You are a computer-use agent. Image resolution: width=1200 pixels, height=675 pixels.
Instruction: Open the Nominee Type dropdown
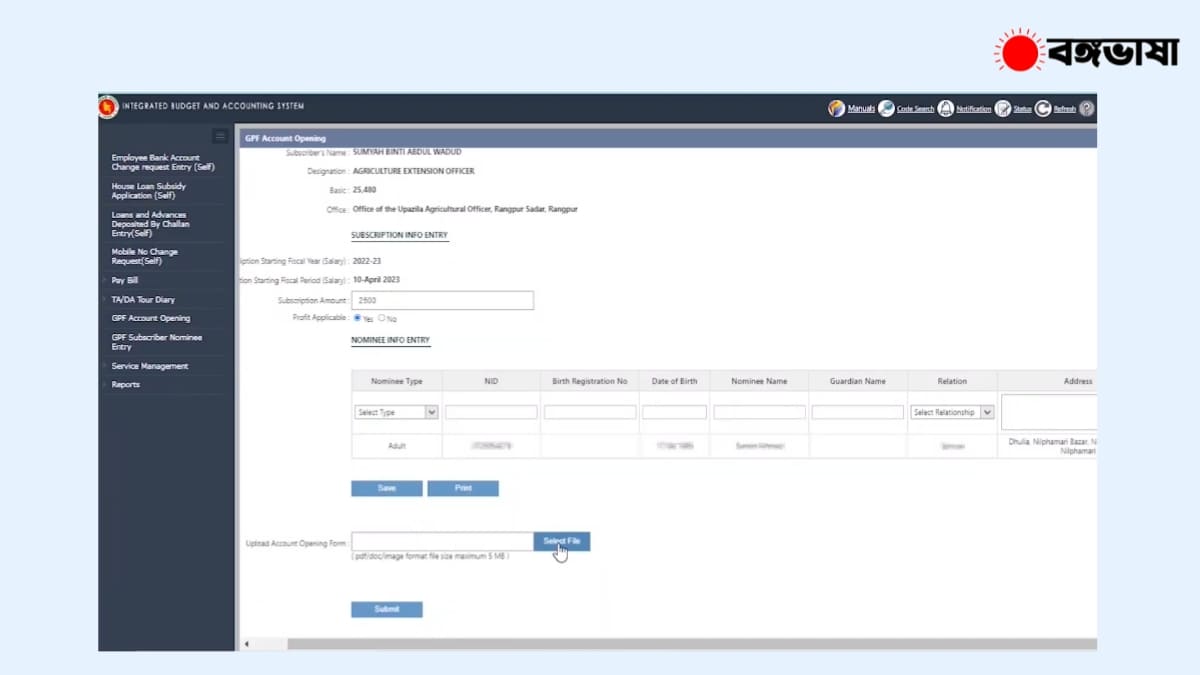(x=397, y=412)
